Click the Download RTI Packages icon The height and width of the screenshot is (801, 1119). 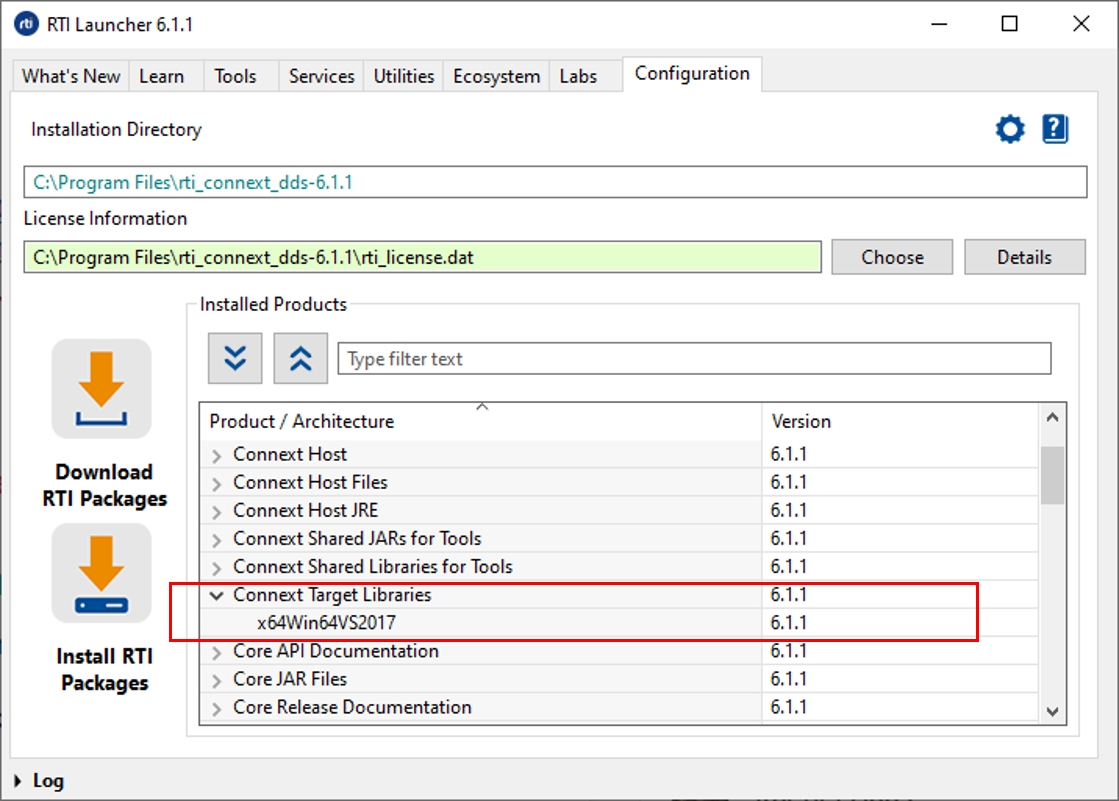click(102, 389)
